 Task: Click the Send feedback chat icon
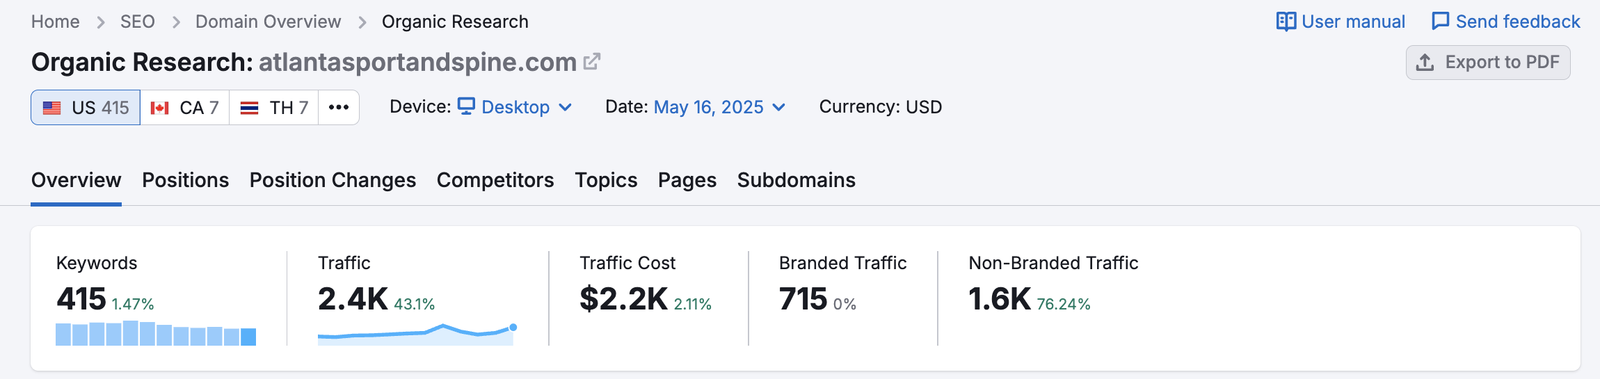(1440, 21)
